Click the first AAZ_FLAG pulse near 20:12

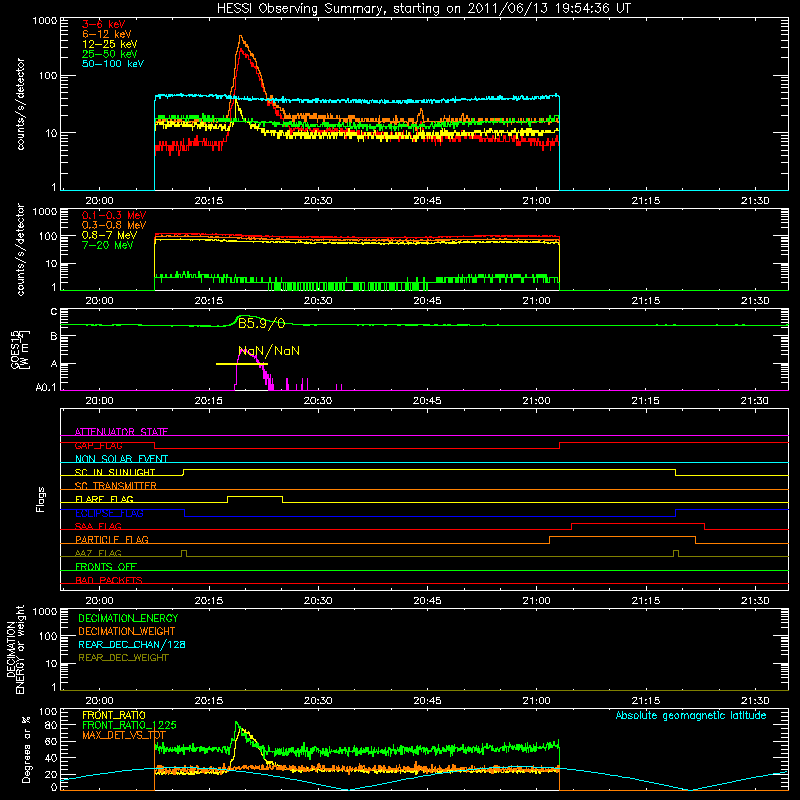(184, 553)
